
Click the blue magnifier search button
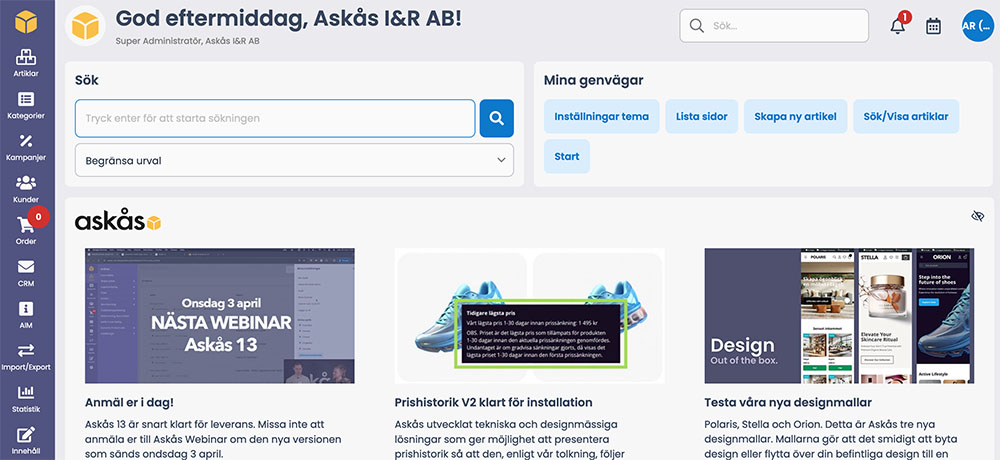[x=497, y=118]
